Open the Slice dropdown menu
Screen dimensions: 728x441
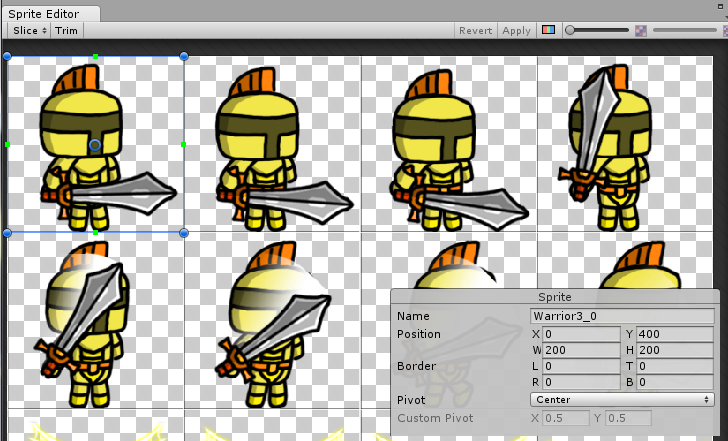tap(28, 31)
